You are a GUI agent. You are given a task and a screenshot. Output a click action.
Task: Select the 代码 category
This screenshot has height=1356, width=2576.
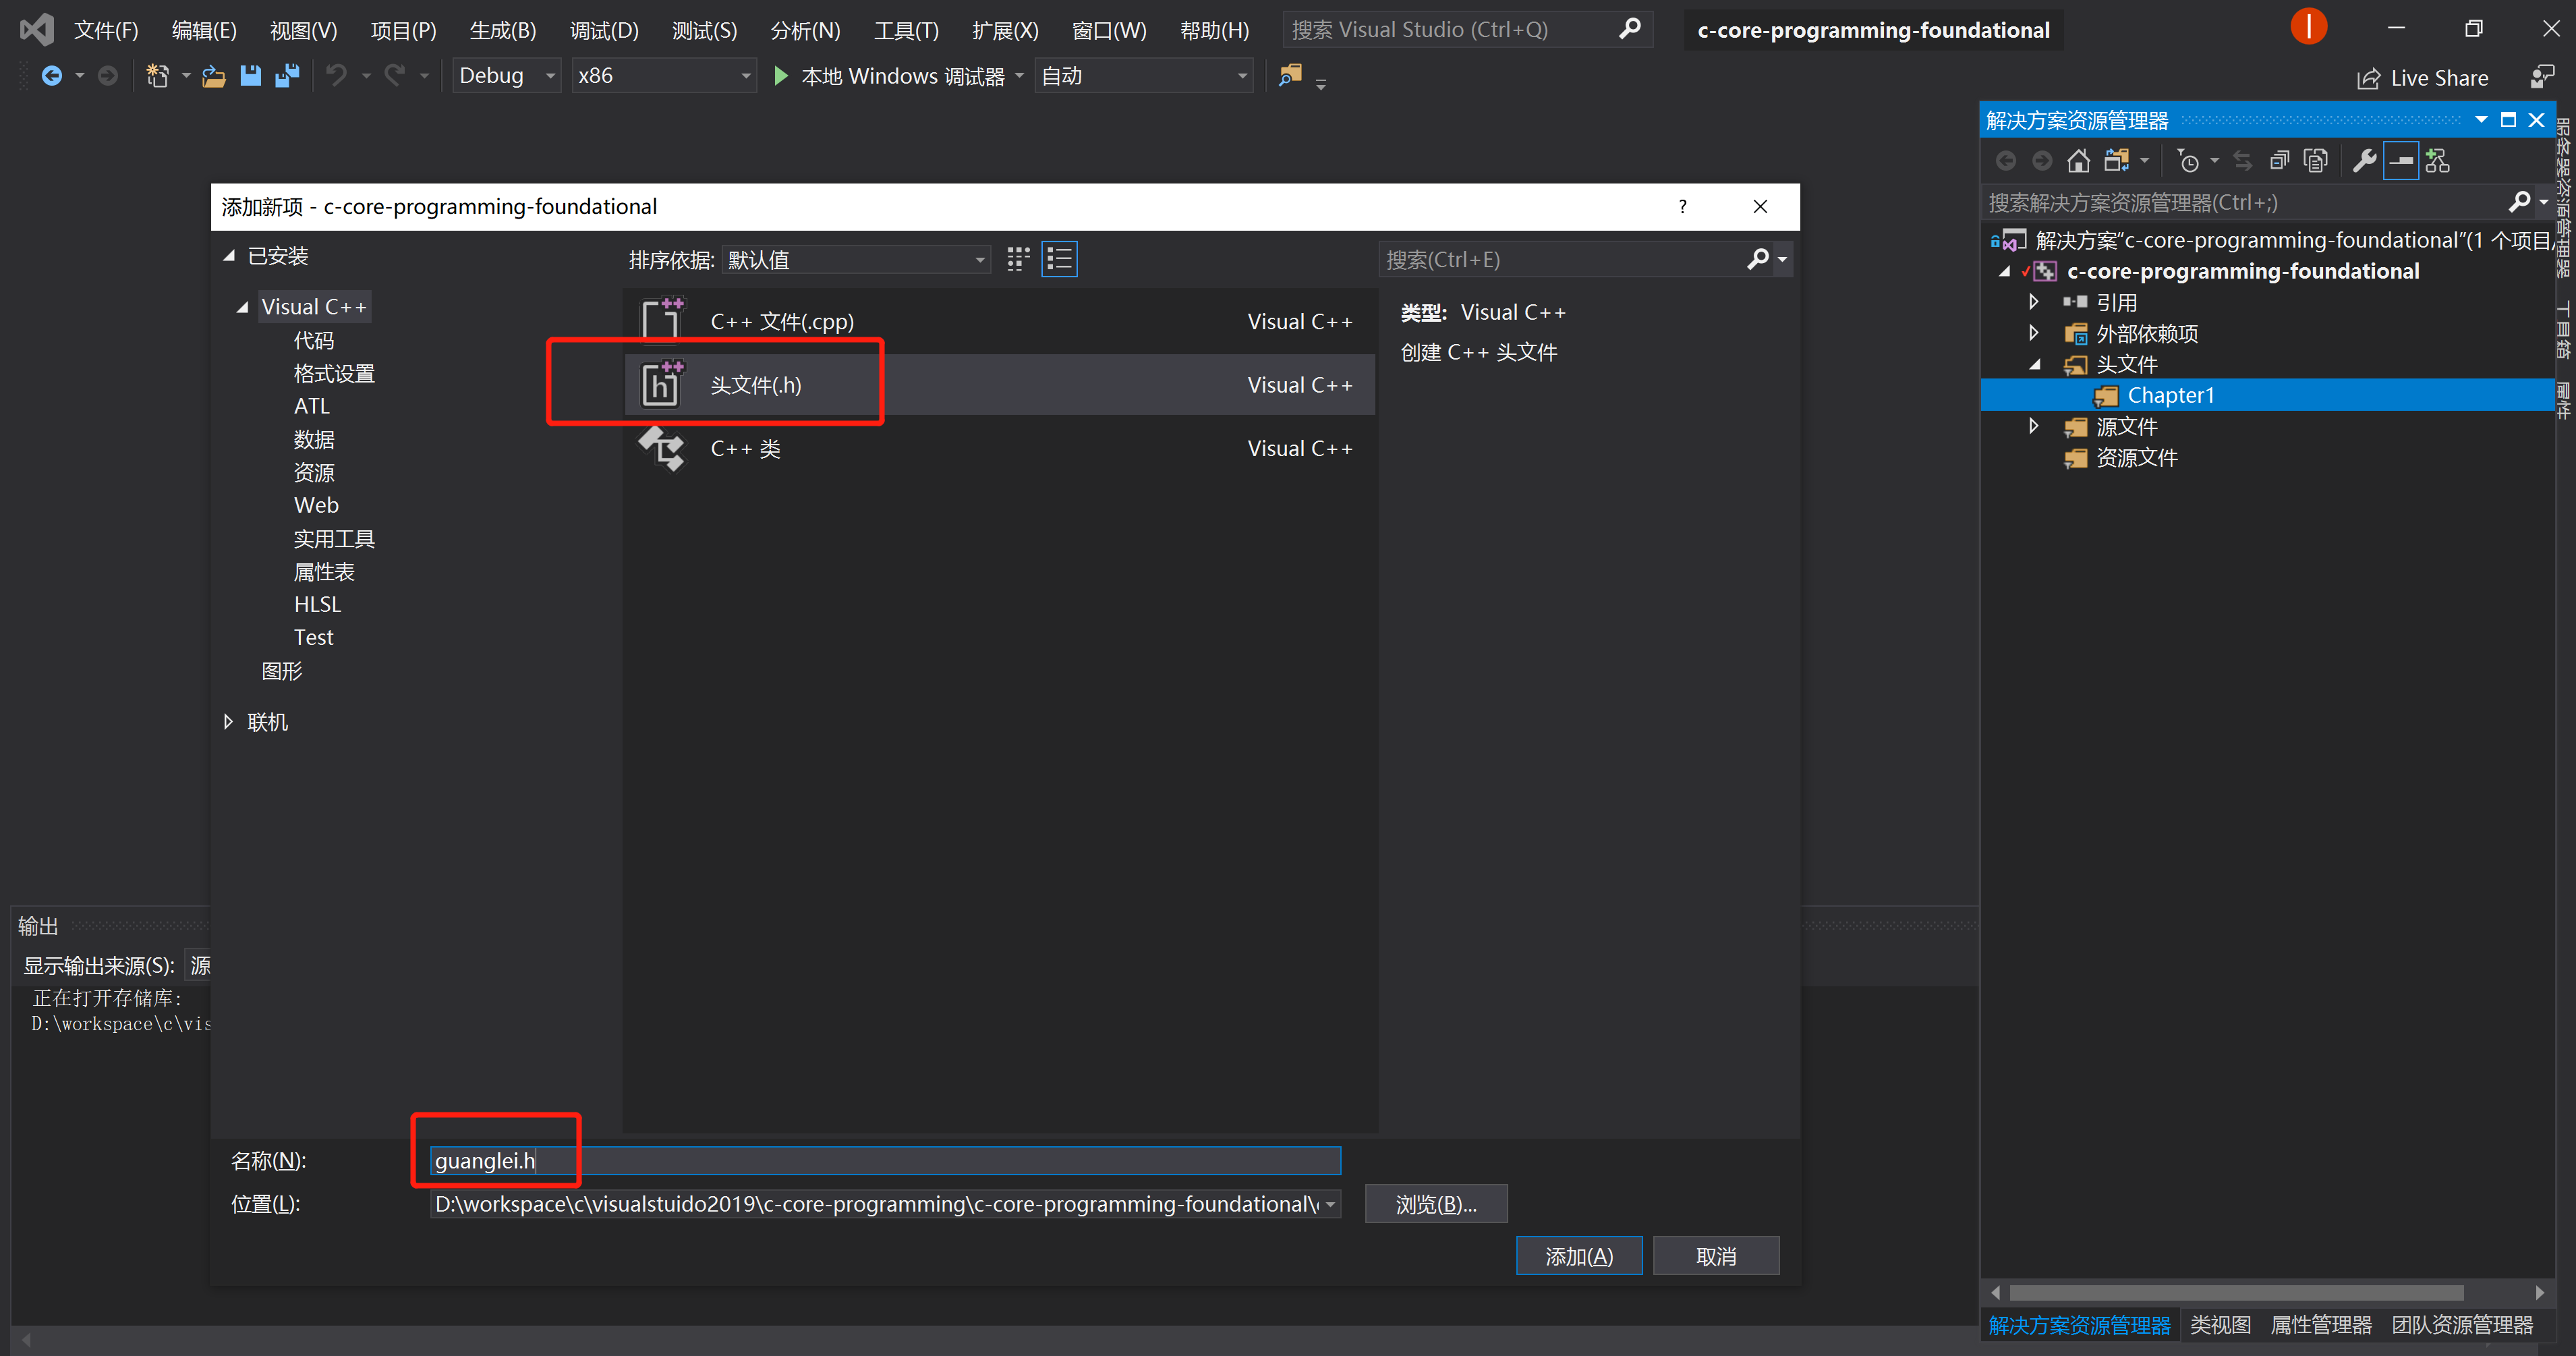click(314, 340)
